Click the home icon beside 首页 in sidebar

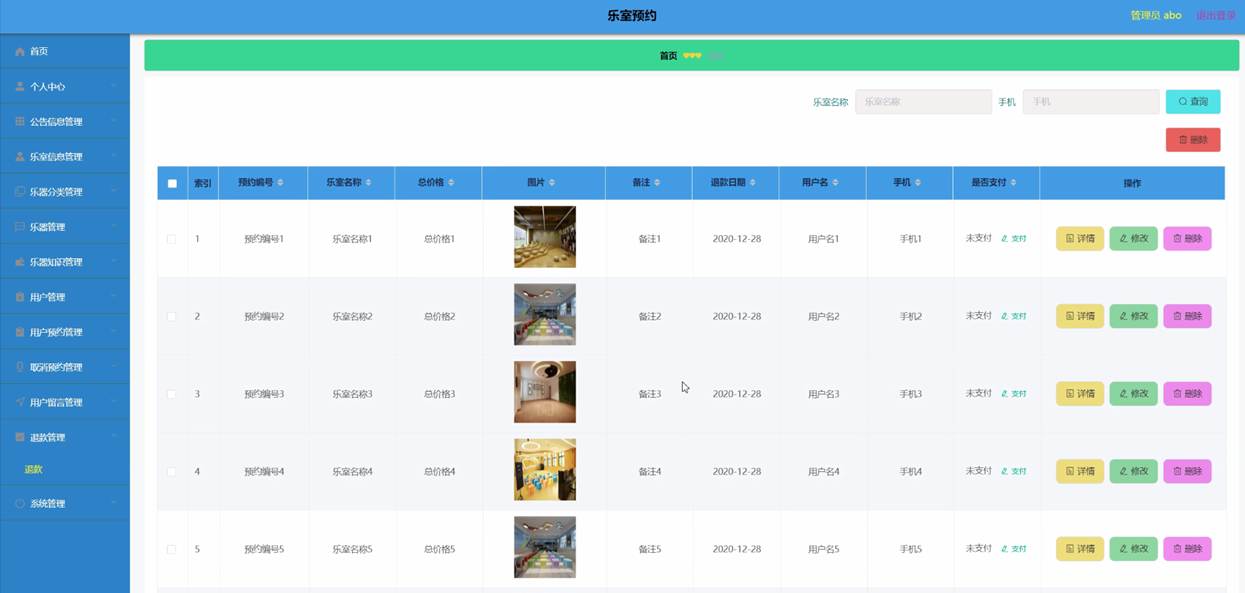click(20, 51)
